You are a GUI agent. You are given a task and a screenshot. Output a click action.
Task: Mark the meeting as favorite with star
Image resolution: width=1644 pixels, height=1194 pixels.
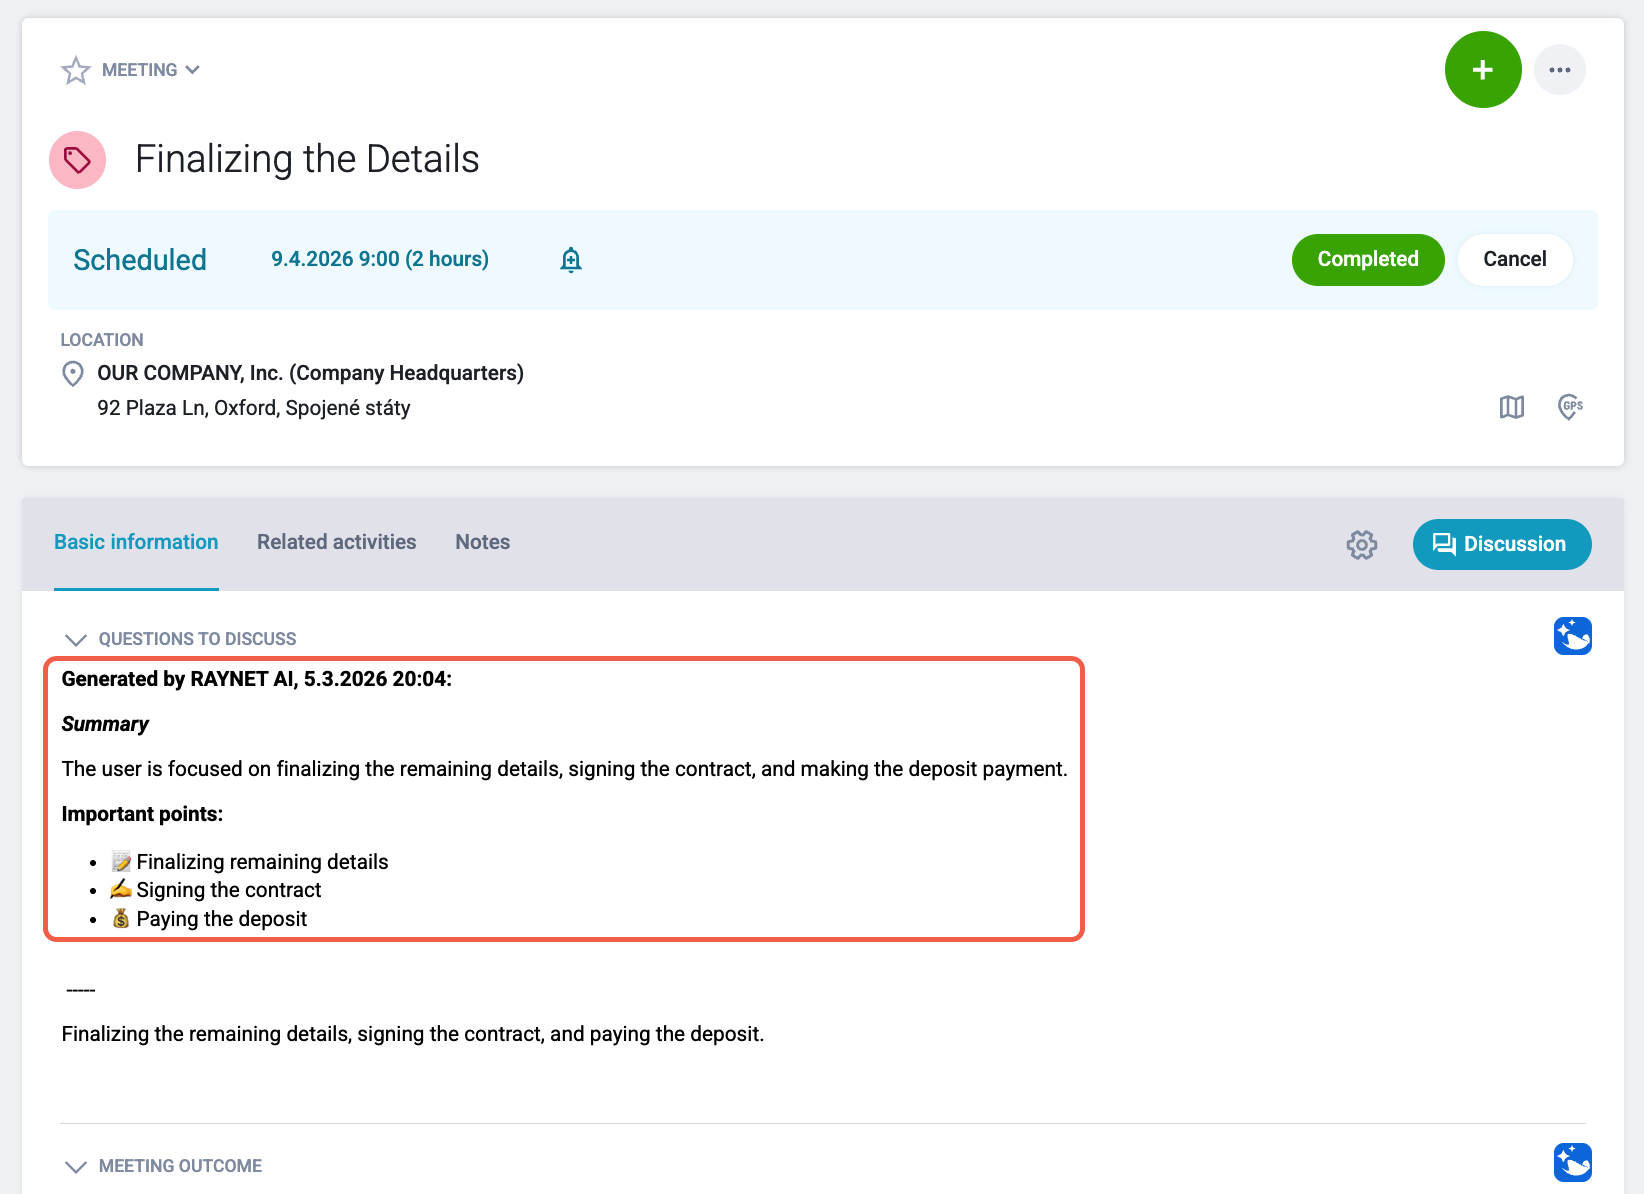click(76, 70)
